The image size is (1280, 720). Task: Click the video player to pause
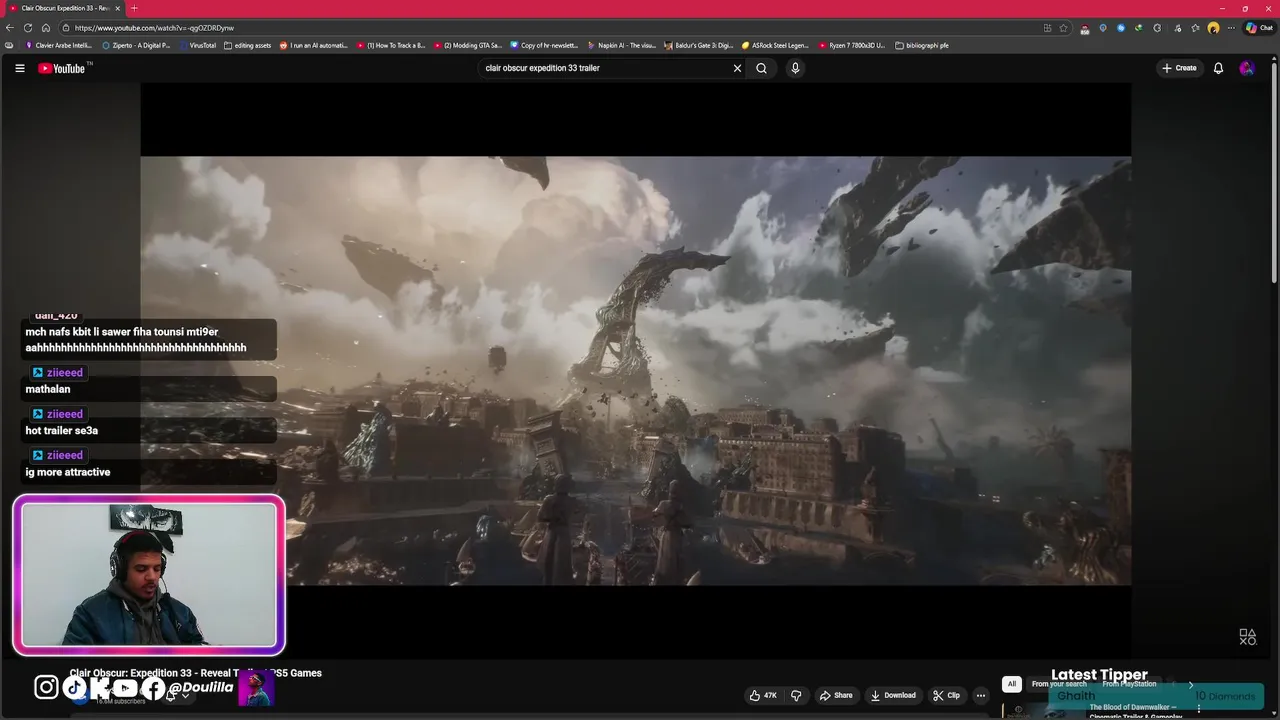click(x=635, y=370)
